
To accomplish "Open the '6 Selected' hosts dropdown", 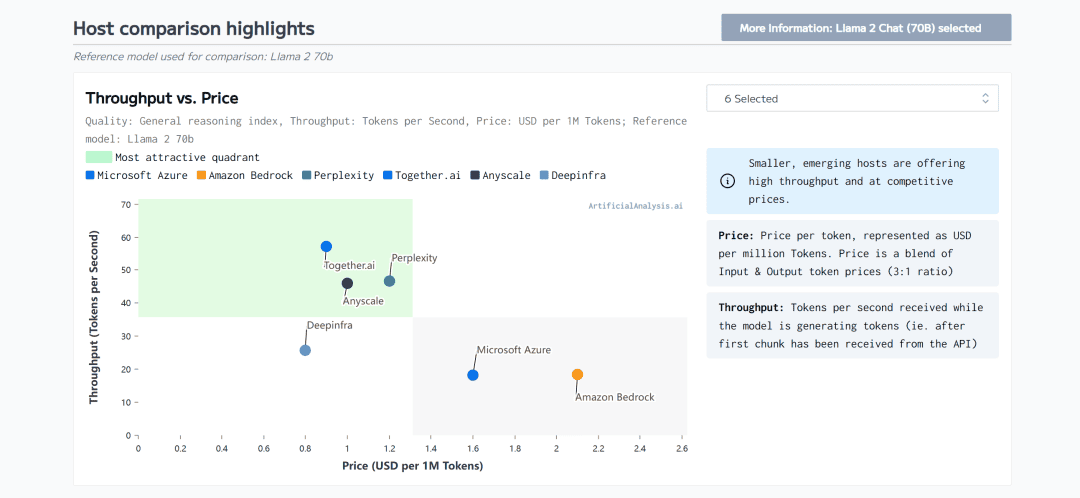I will [851, 99].
